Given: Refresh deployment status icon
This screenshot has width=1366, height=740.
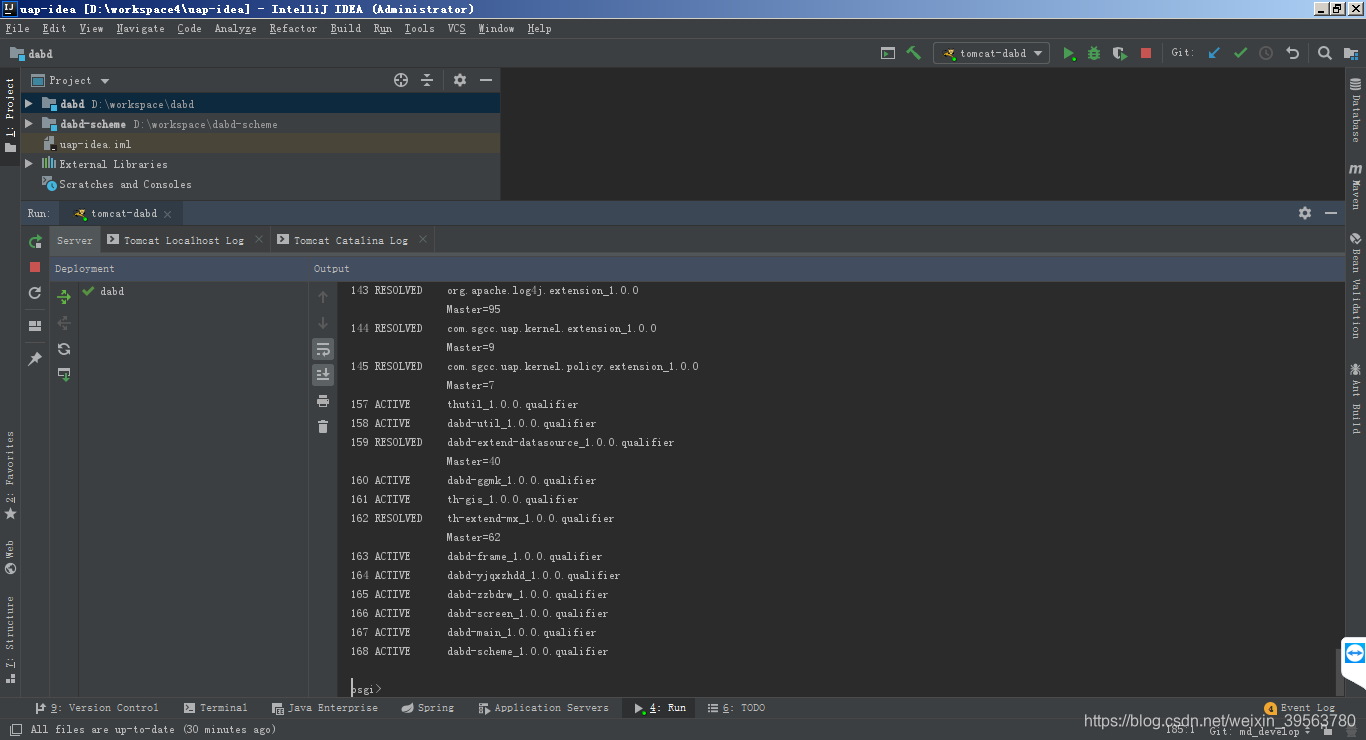Looking at the screenshot, I should point(64,349).
